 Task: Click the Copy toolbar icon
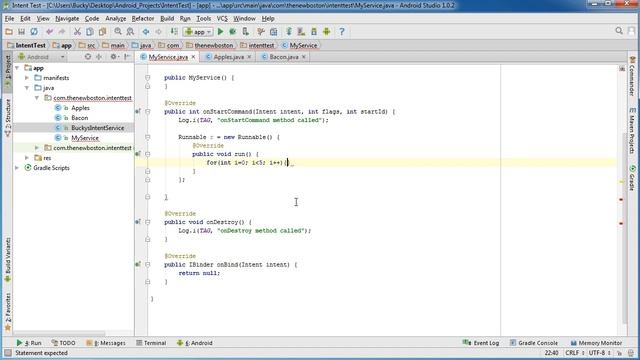tap(90, 32)
